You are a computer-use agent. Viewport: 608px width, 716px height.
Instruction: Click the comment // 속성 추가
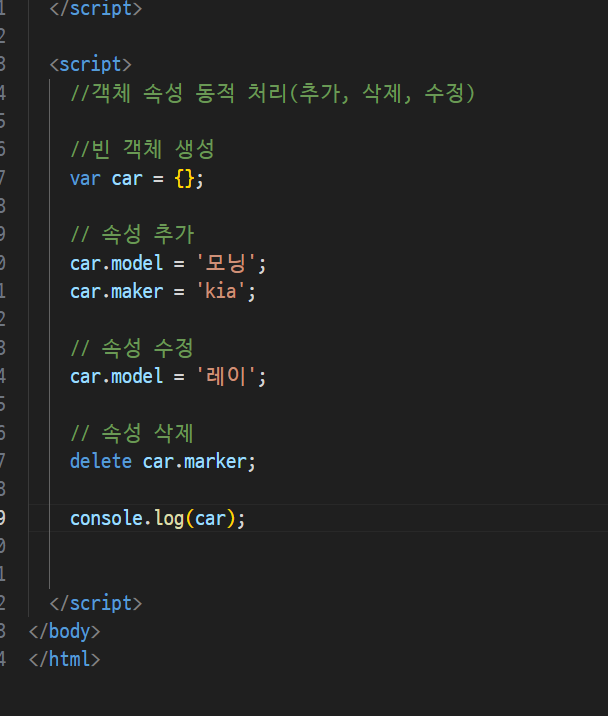pos(132,234)
